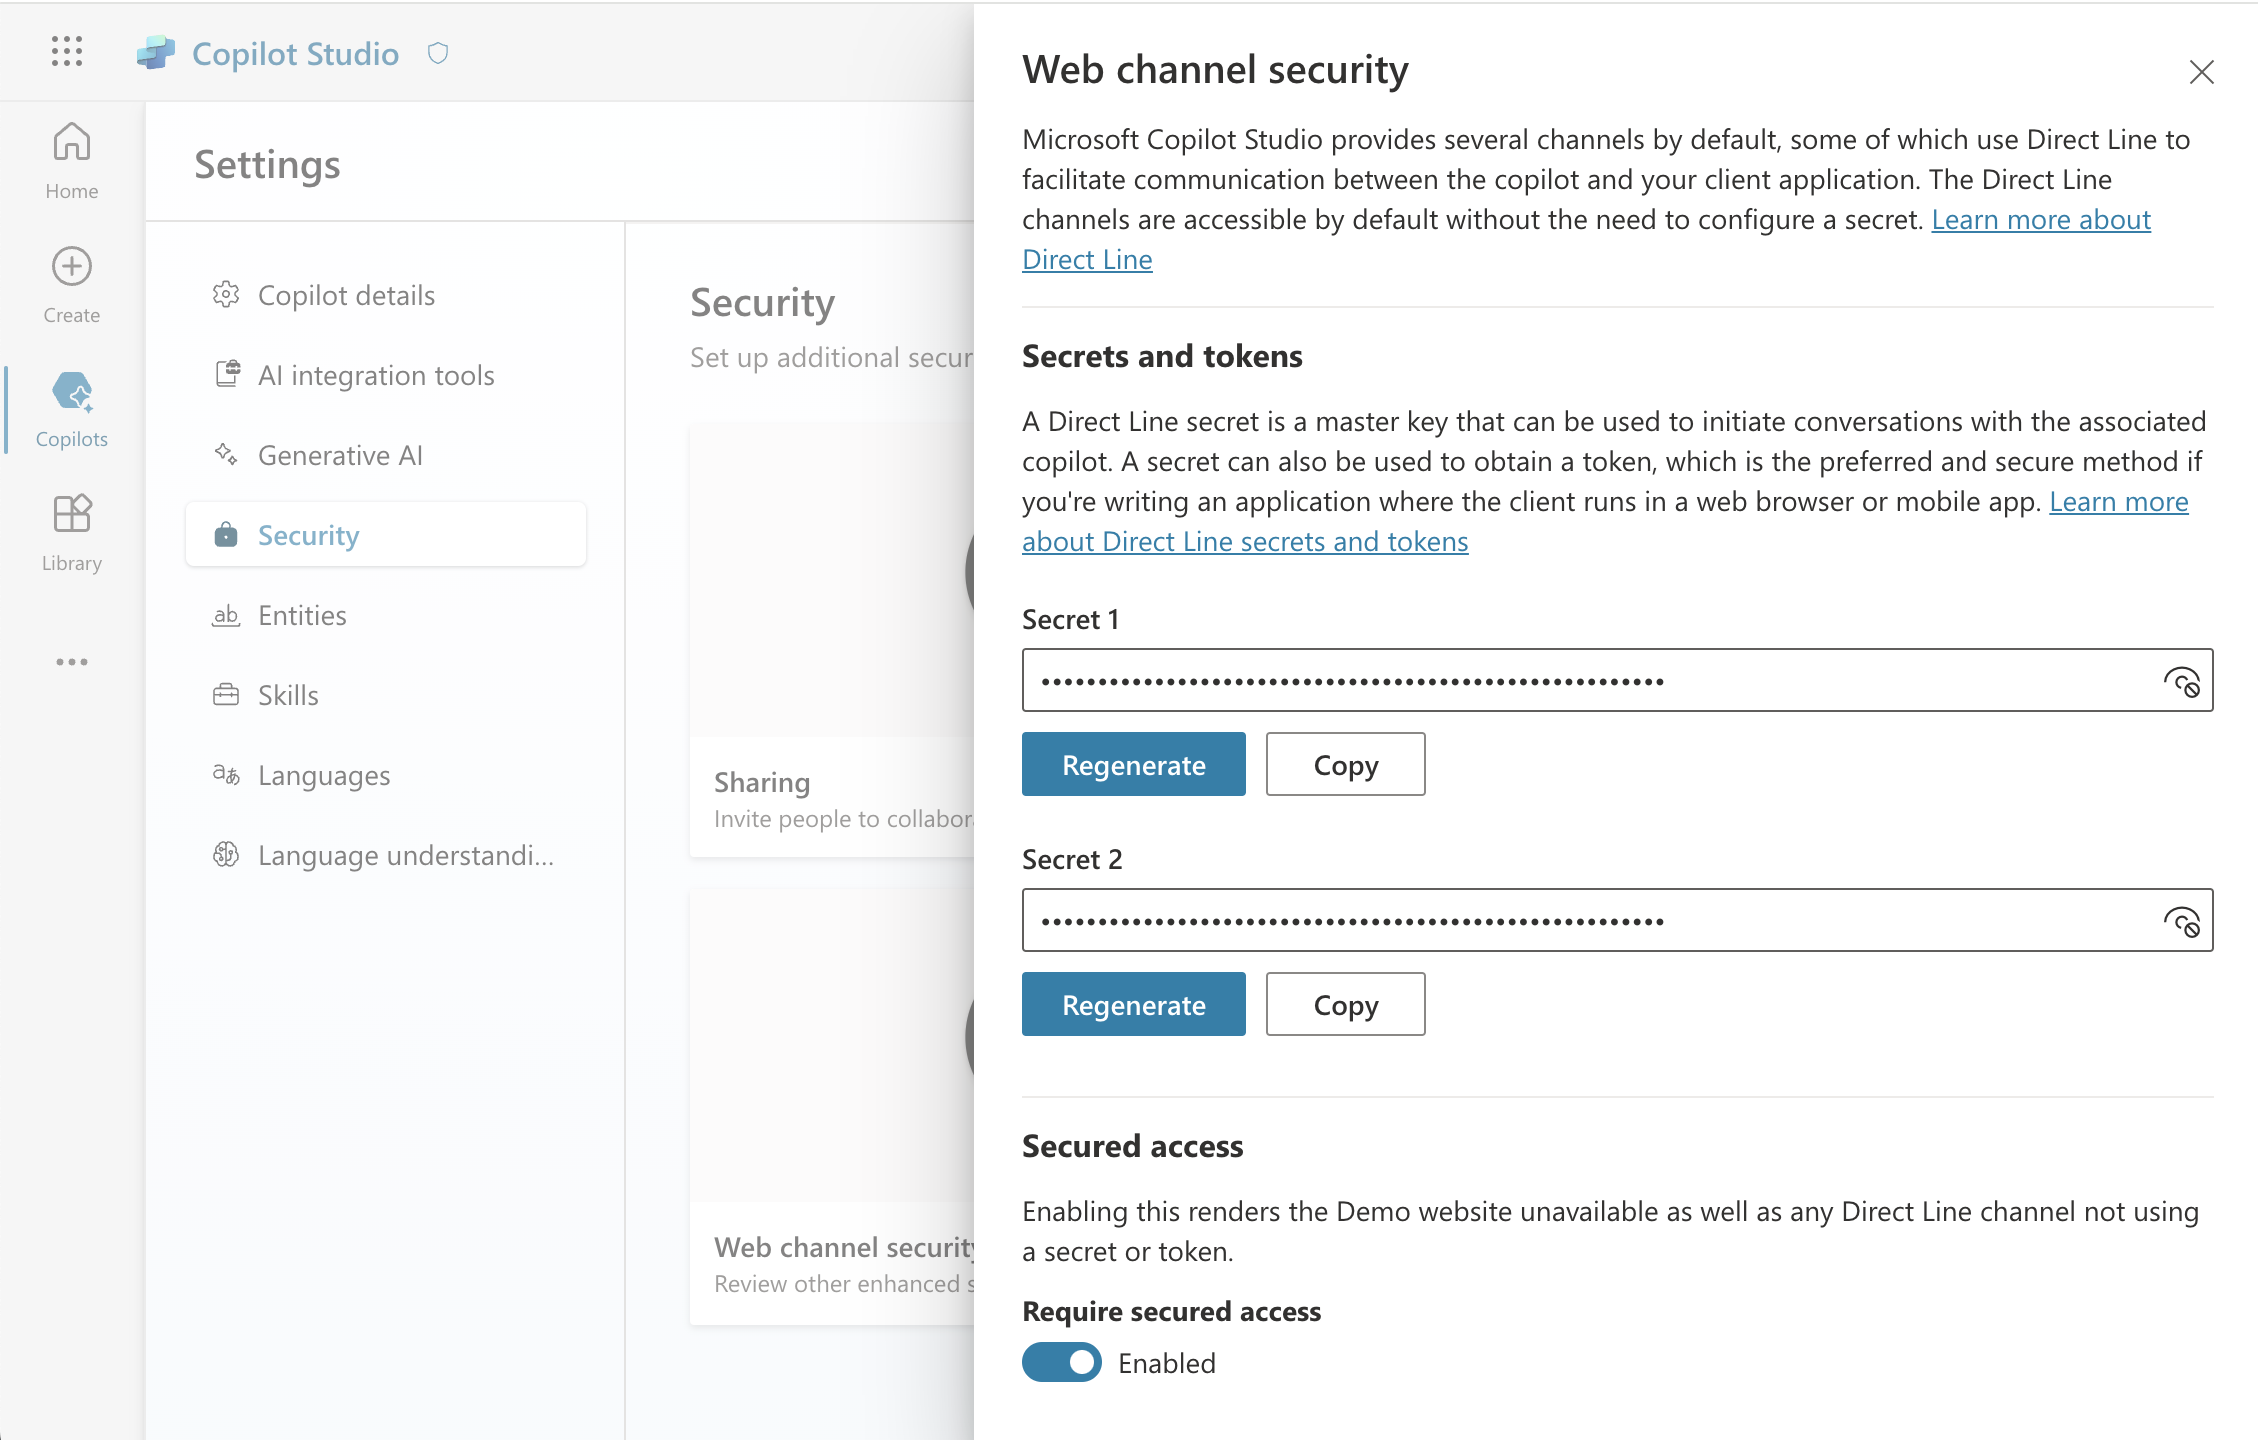The image size is (2258, 1440).
Task: Open AI integration tools settings
Action: (386, 375)
